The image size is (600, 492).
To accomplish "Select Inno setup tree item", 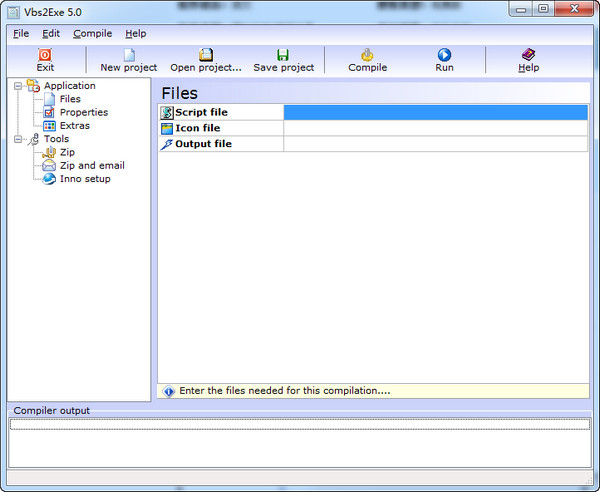I will point(85,179).
